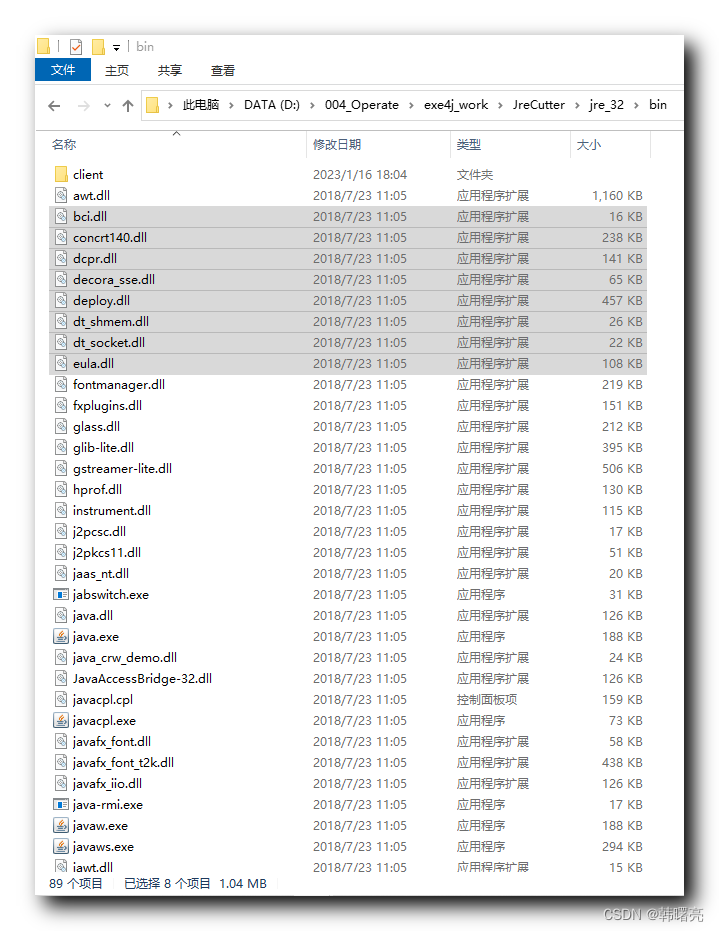Screen dimensions: 719x931
Task: Select the hprof.dll file icon
Action: click(61, 489)
